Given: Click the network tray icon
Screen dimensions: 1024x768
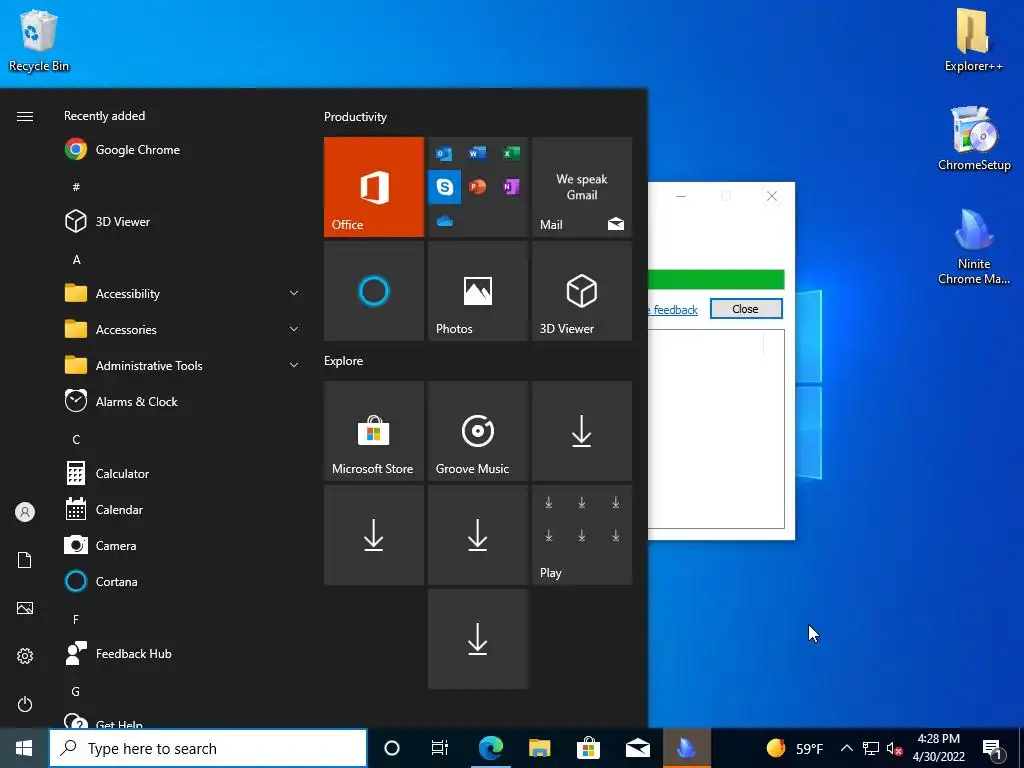Looking at the screenshot, I should click(x=871, y=748).
